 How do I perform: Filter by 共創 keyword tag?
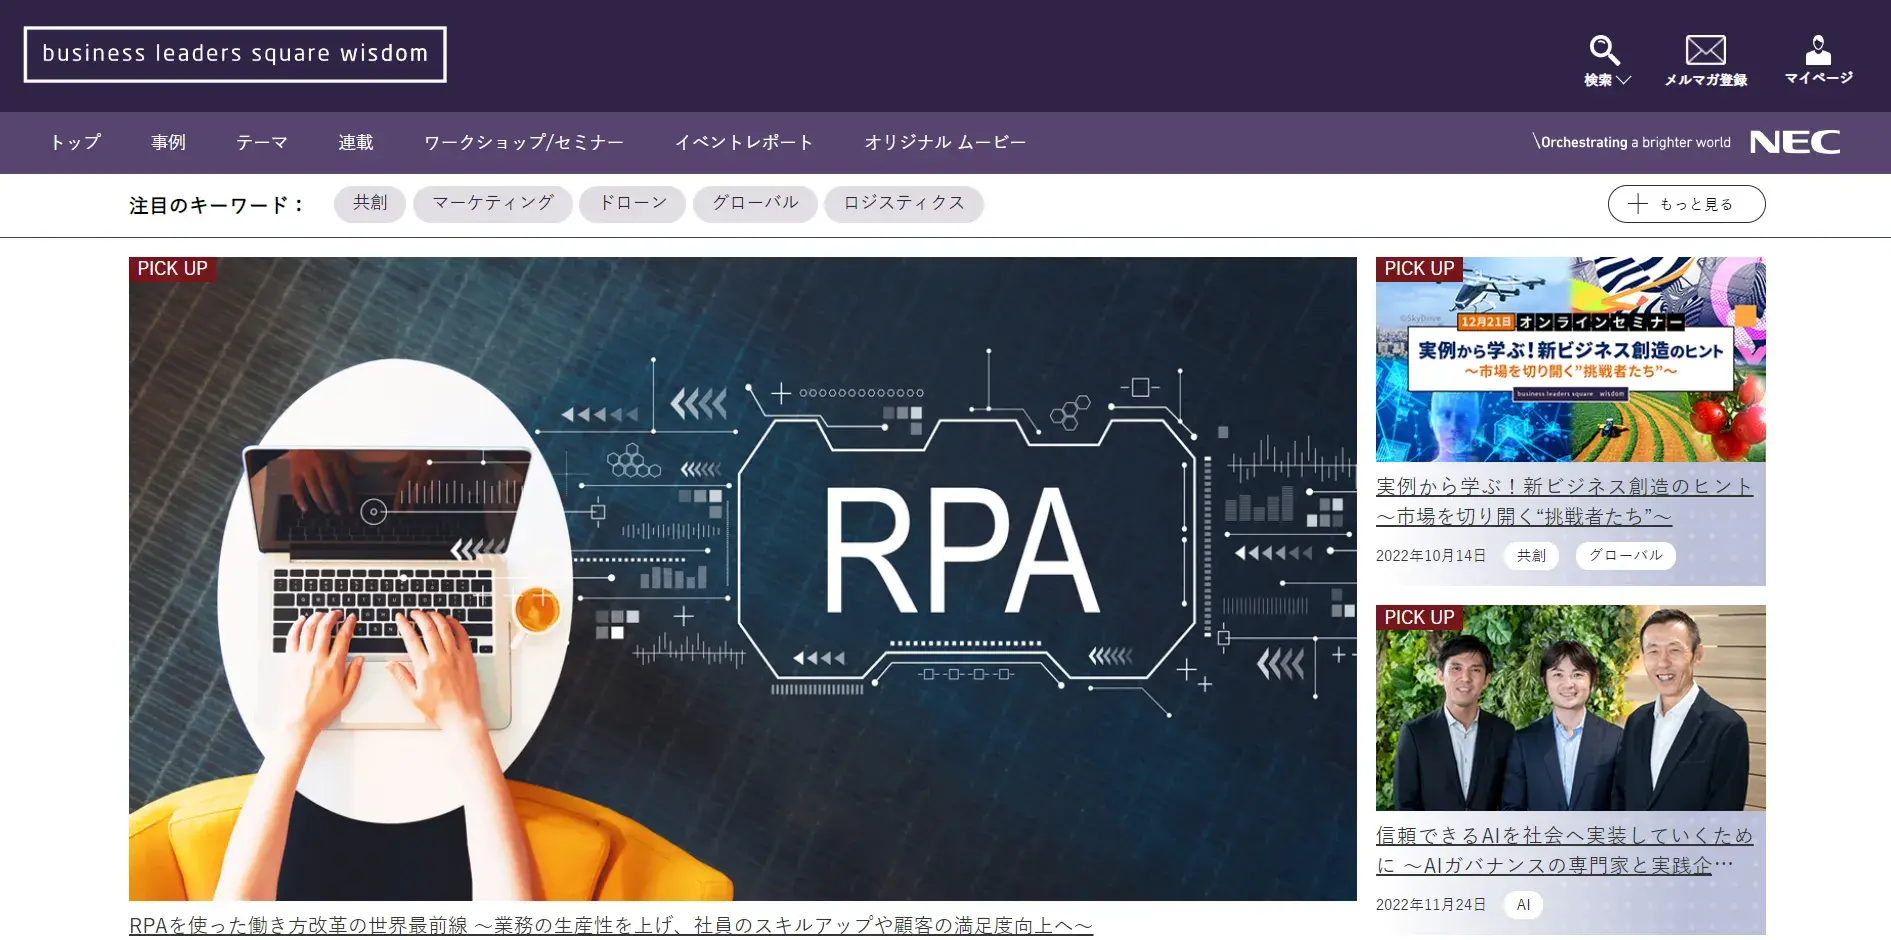[x=370, y=203]
